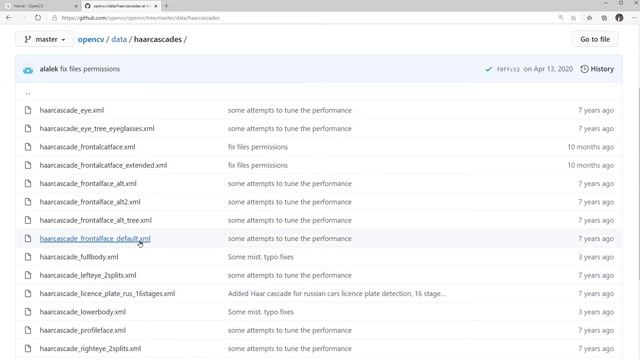Close the Home - OpenCV tab
The height and width of the screenshot is (360, 640).
[76, 6]
